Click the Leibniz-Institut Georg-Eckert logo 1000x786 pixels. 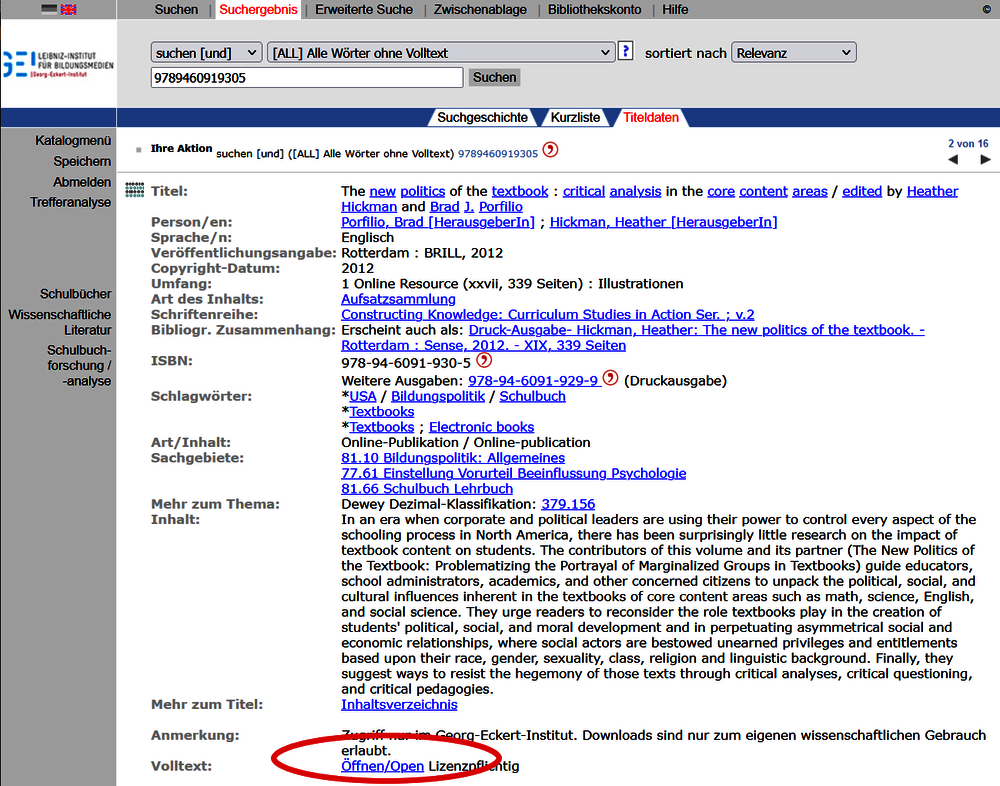click(58, 64)
